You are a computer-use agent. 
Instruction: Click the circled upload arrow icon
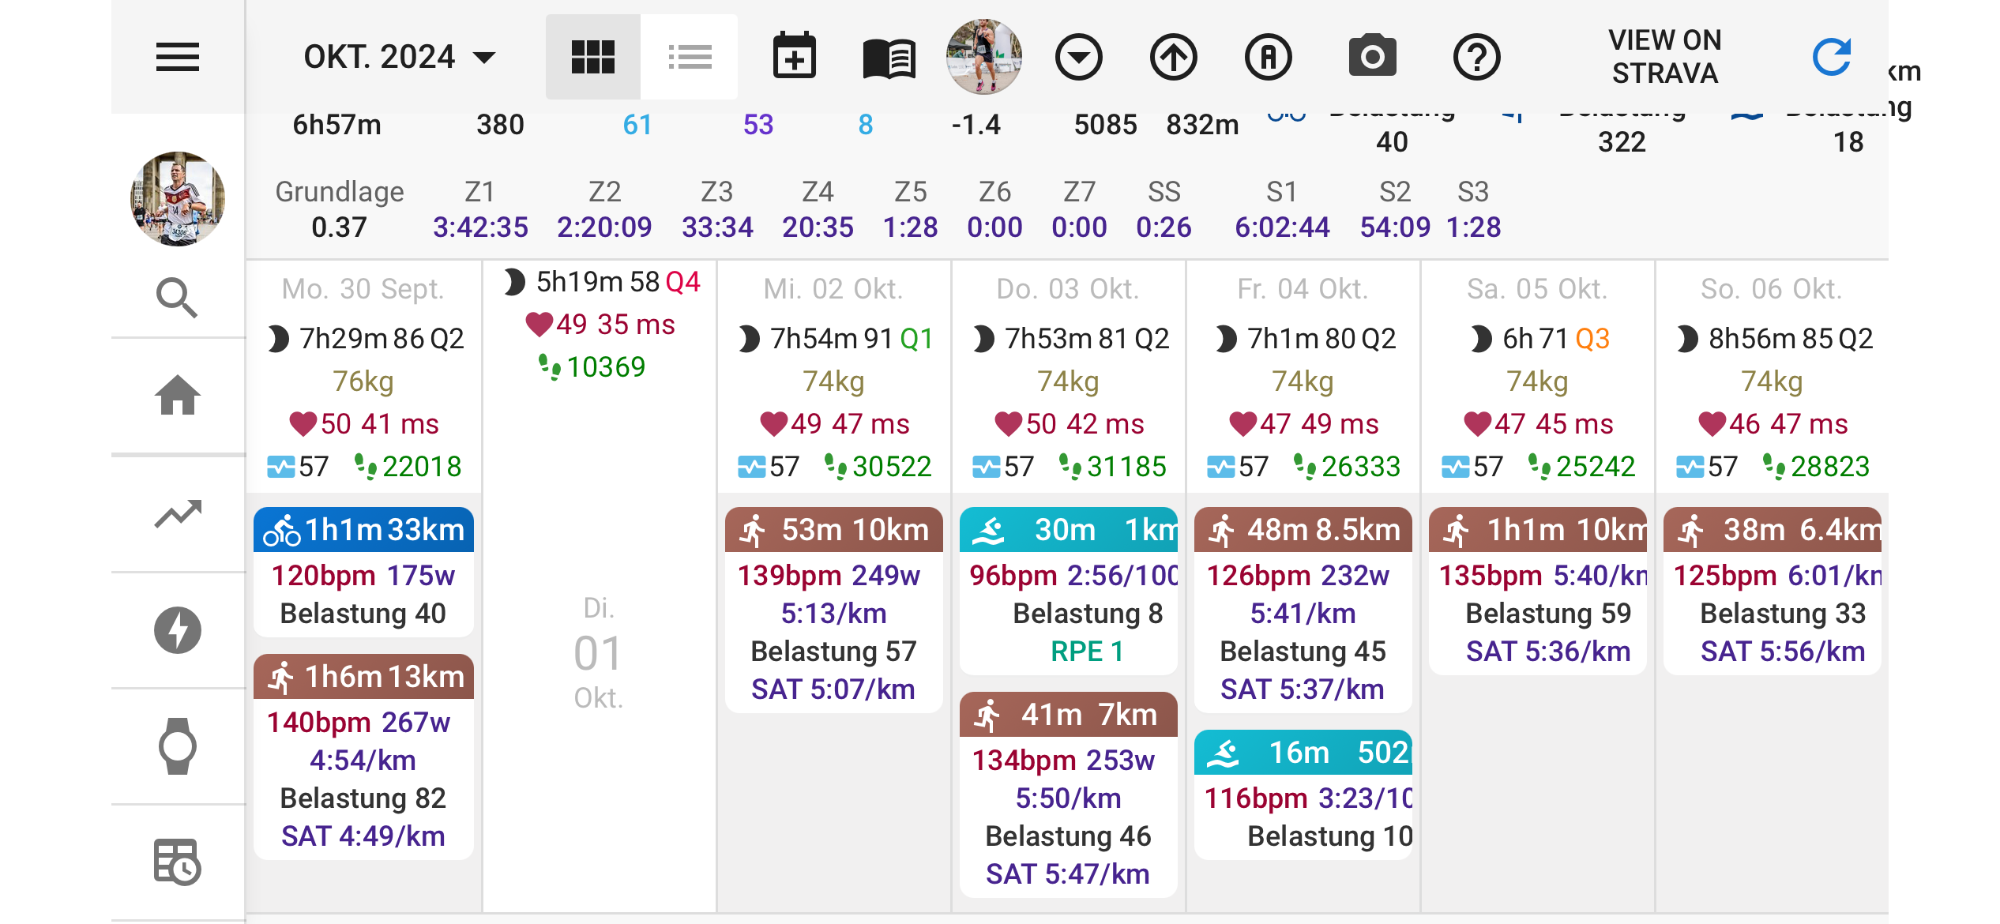(1173, 57)
